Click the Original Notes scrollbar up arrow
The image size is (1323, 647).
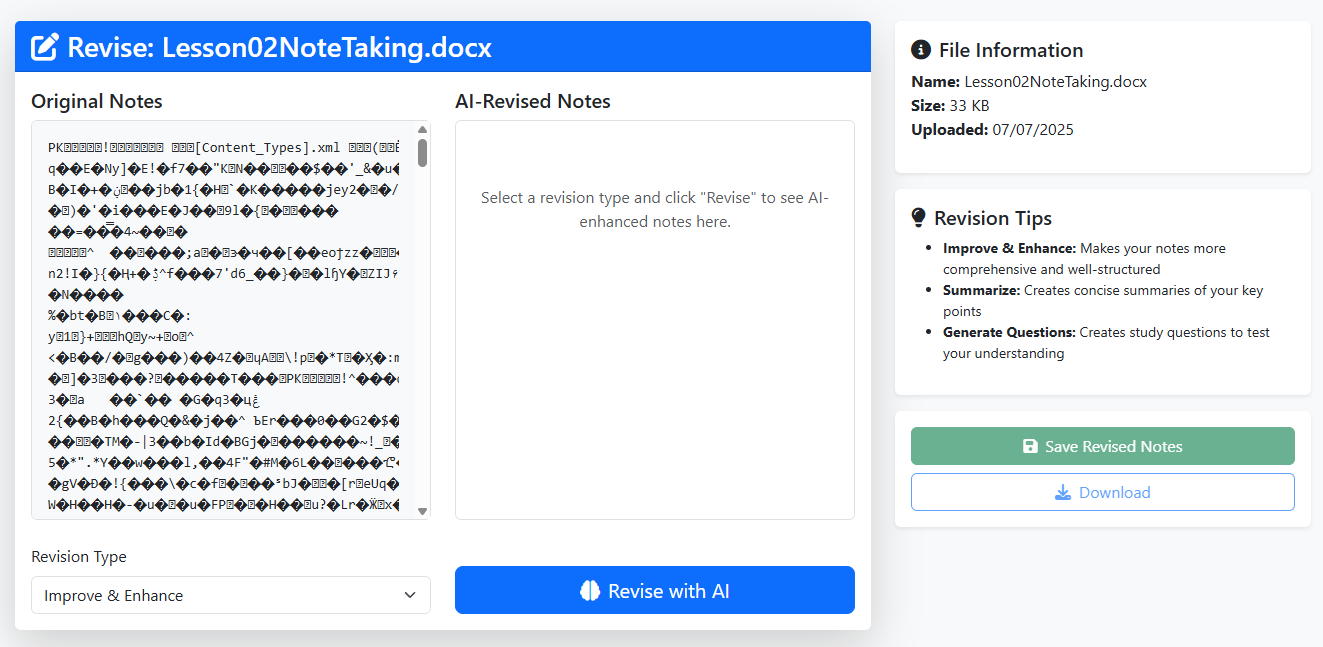422,129
